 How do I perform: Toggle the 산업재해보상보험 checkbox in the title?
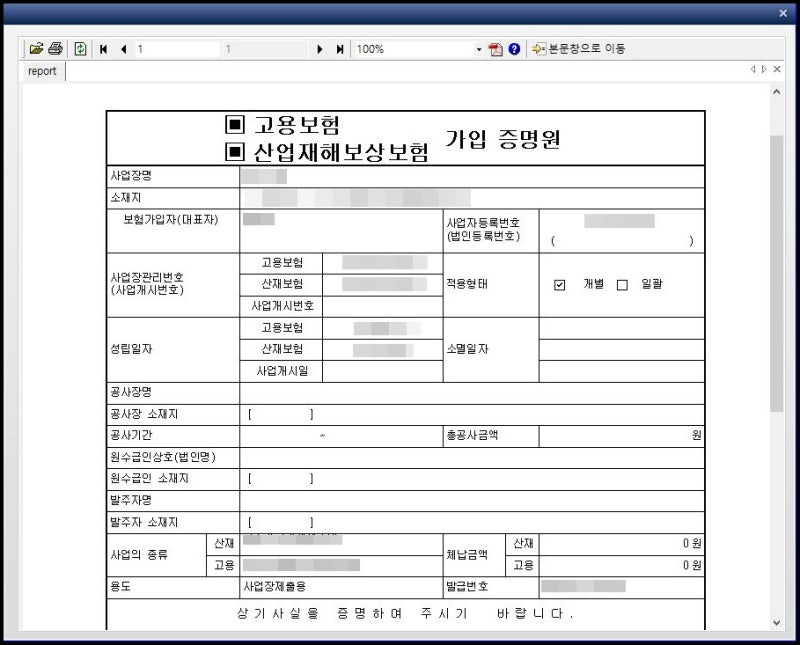235,152
